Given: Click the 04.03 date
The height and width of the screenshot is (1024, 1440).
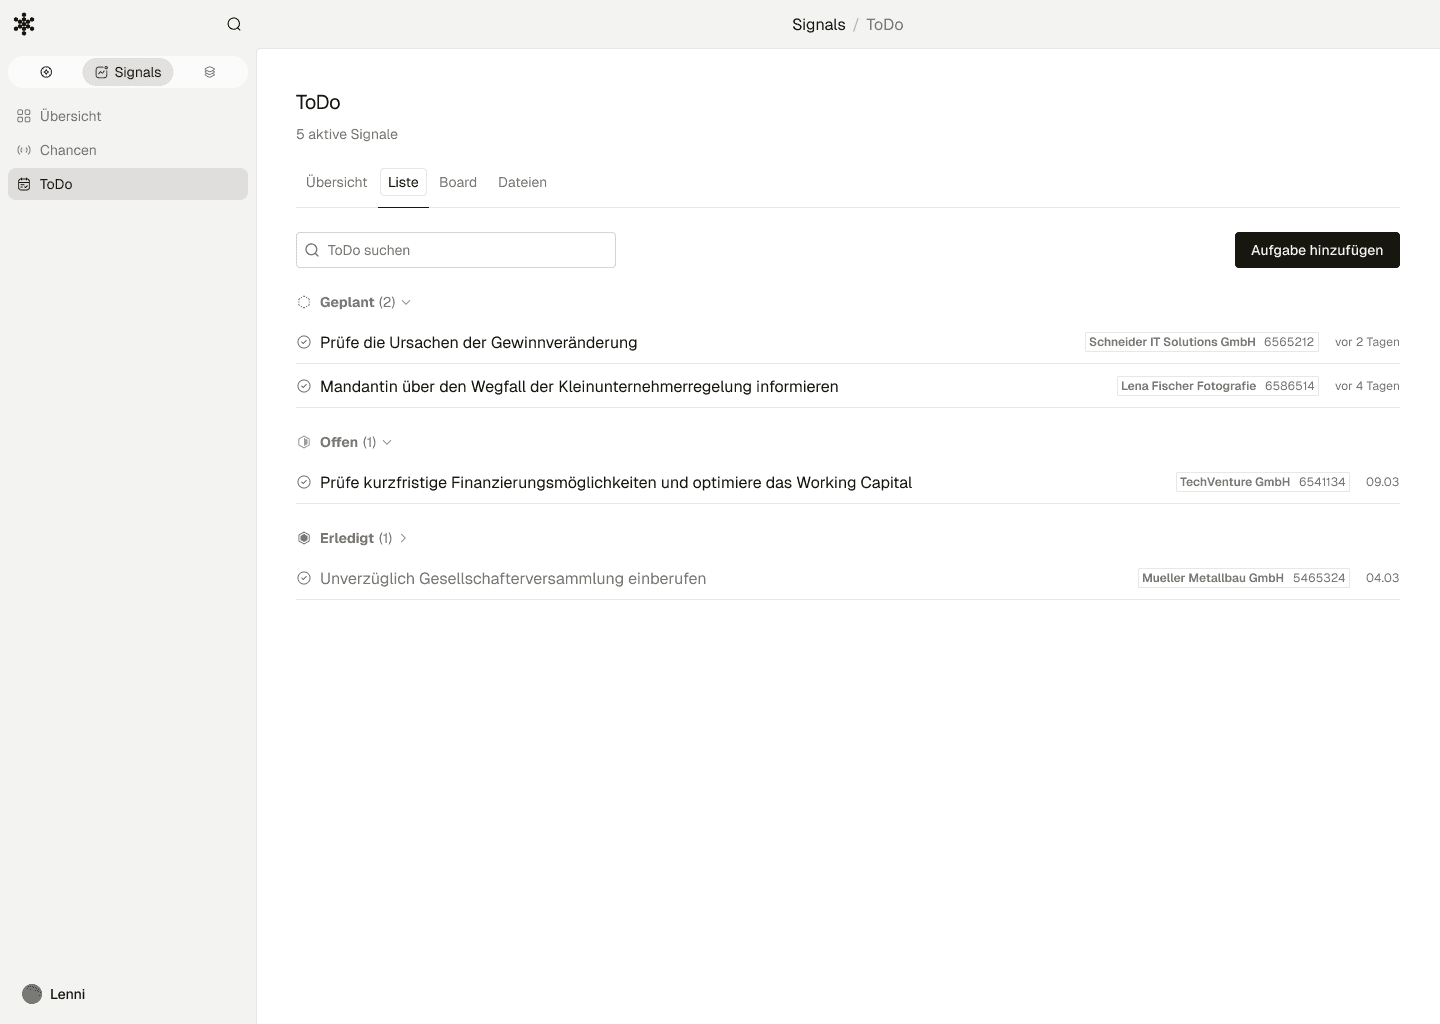Looking at the screenshot, I should 1382,578.
